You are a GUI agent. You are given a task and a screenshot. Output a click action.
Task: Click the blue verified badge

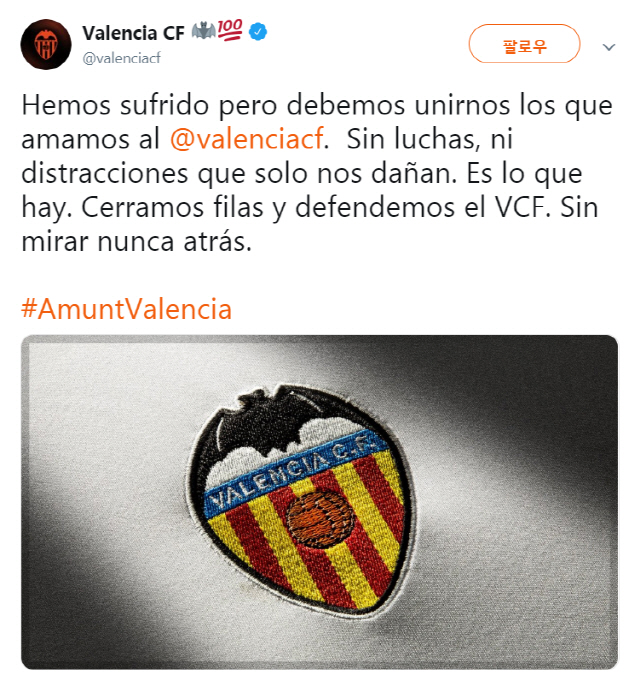point(258,32)
